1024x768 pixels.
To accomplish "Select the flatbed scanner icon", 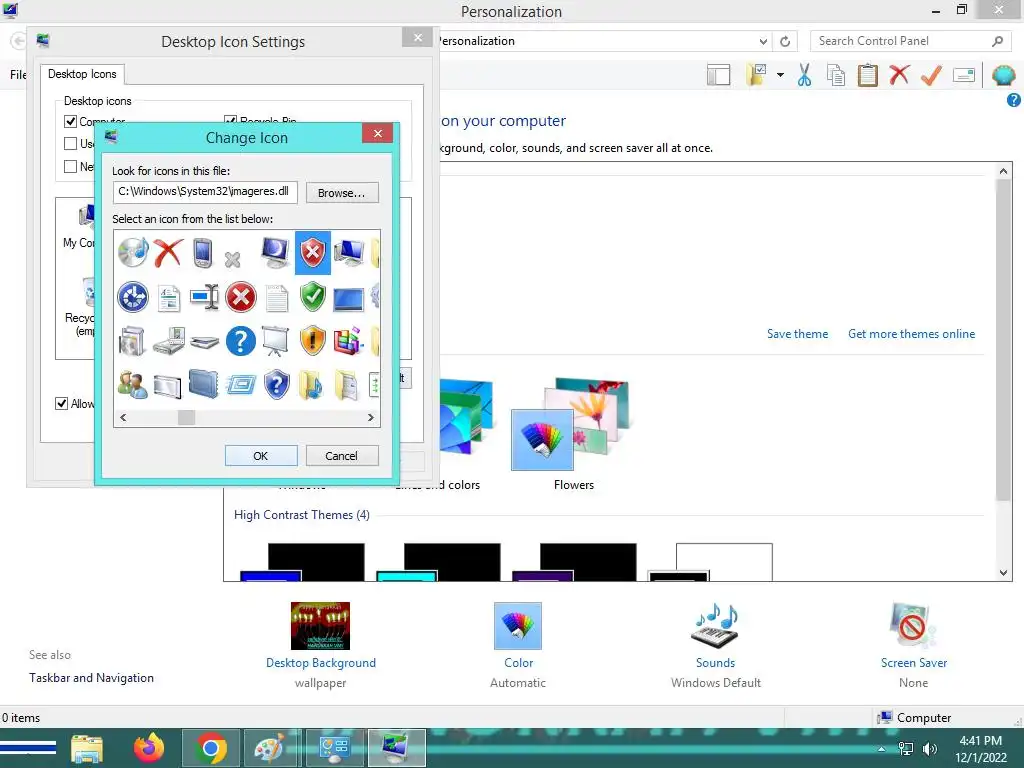I will [204, 342].
